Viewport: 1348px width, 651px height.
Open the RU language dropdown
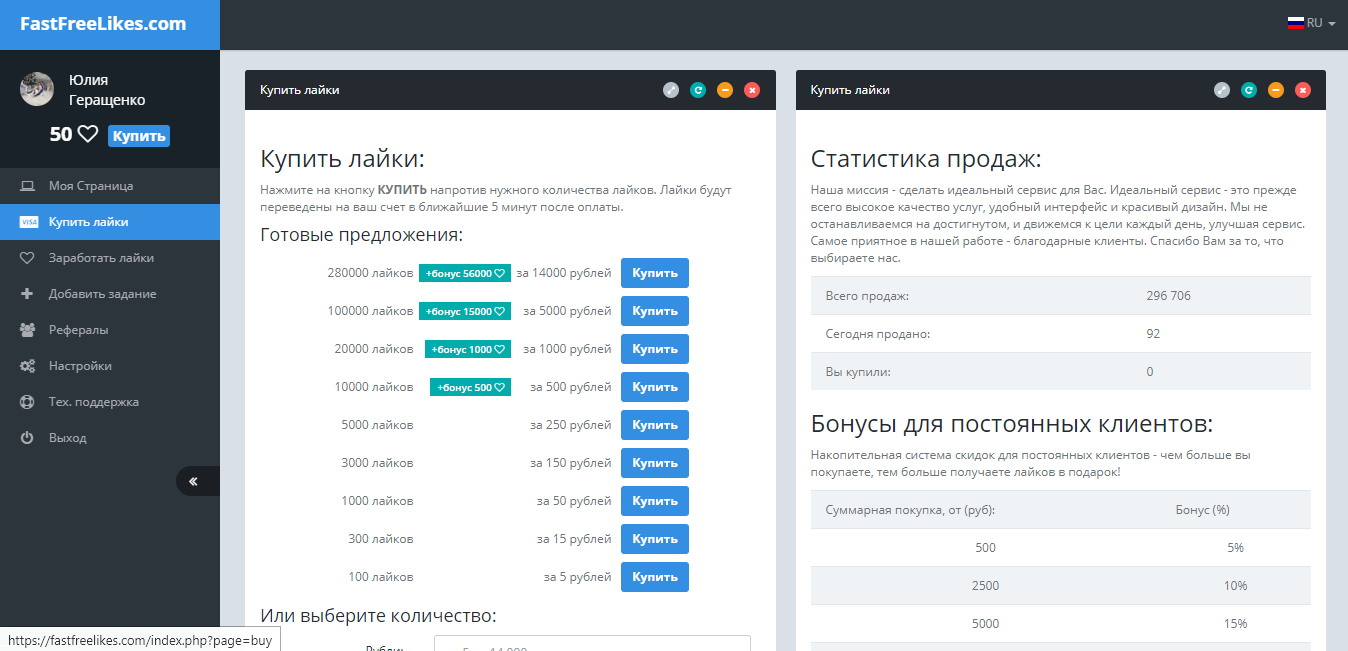tap(1311, 22)
